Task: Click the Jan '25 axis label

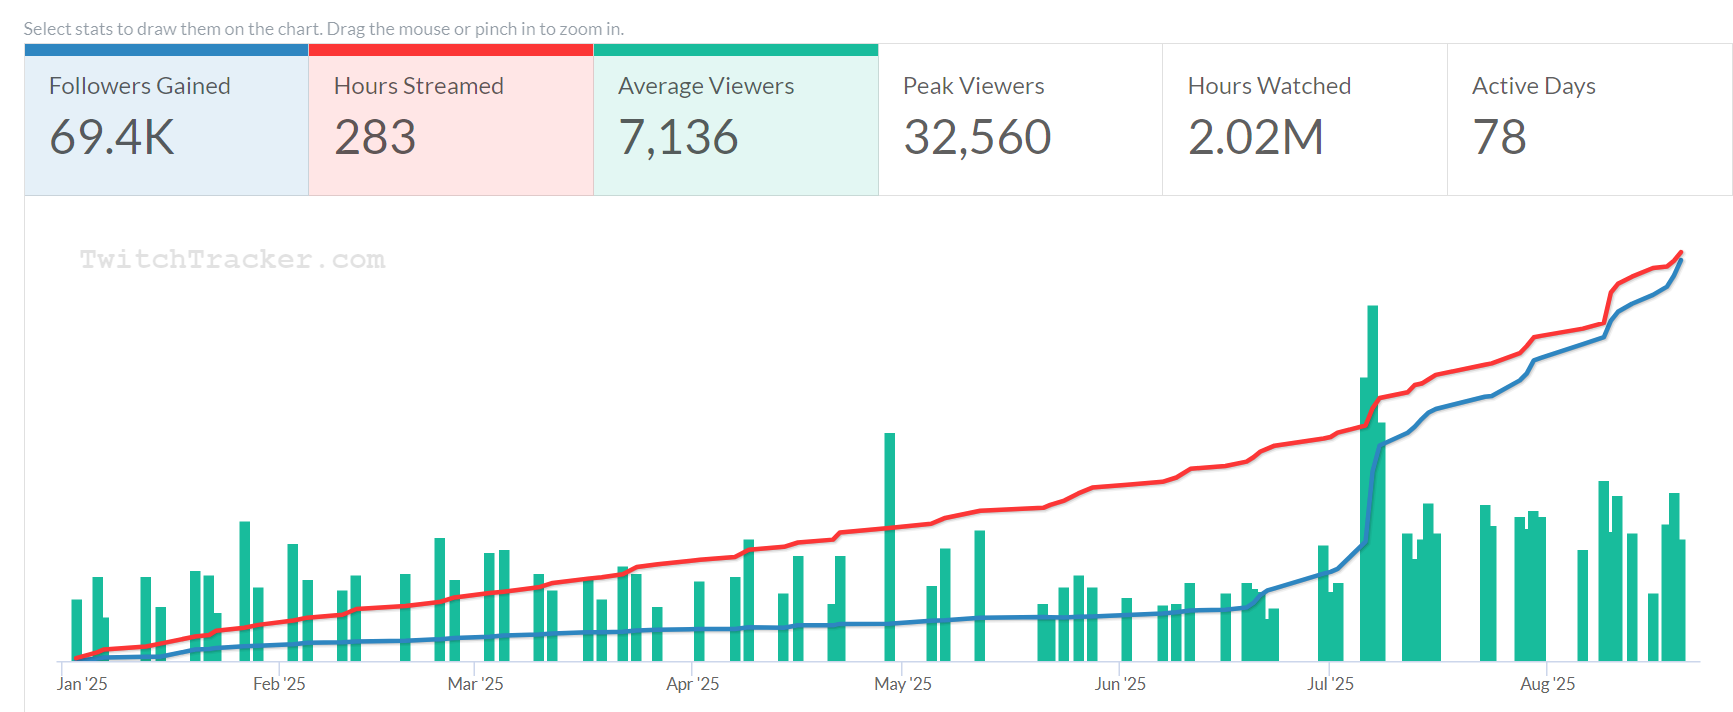Action: pyautogui.click(x=82, y=684)
